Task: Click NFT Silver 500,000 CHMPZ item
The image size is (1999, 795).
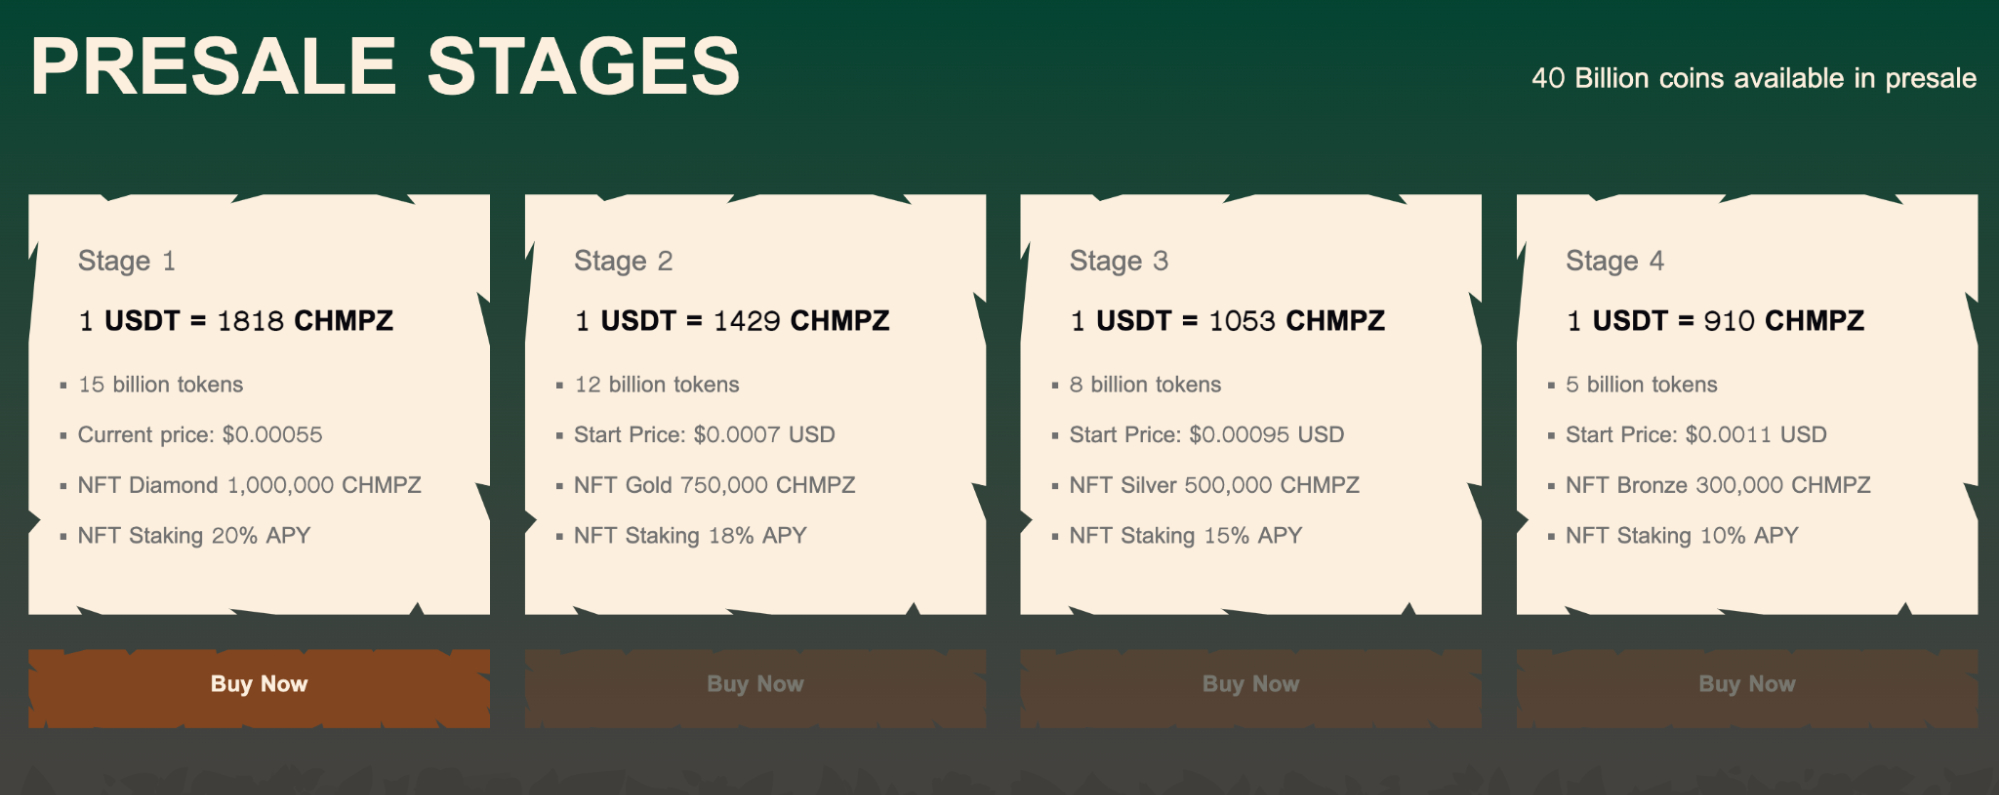Action: click(1215, 485)
